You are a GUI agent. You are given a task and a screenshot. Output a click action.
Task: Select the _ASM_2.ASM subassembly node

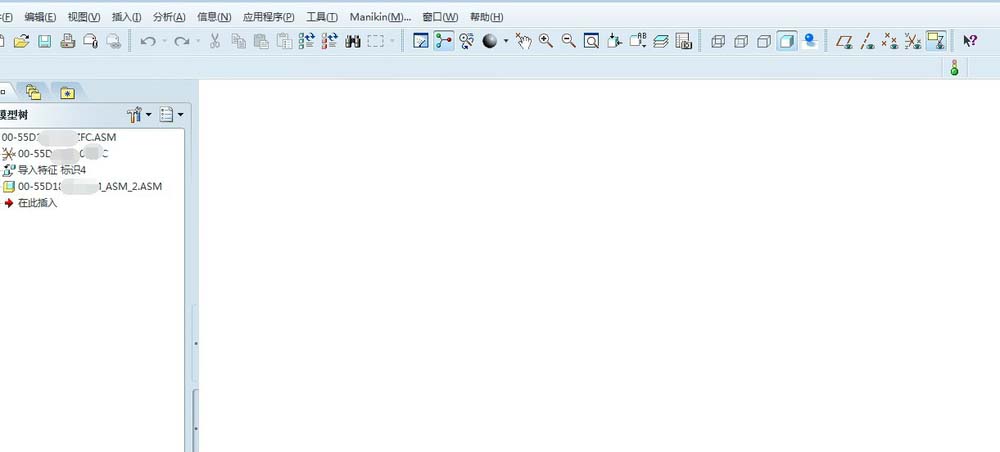pyautogui.click(x=89, y=187)
